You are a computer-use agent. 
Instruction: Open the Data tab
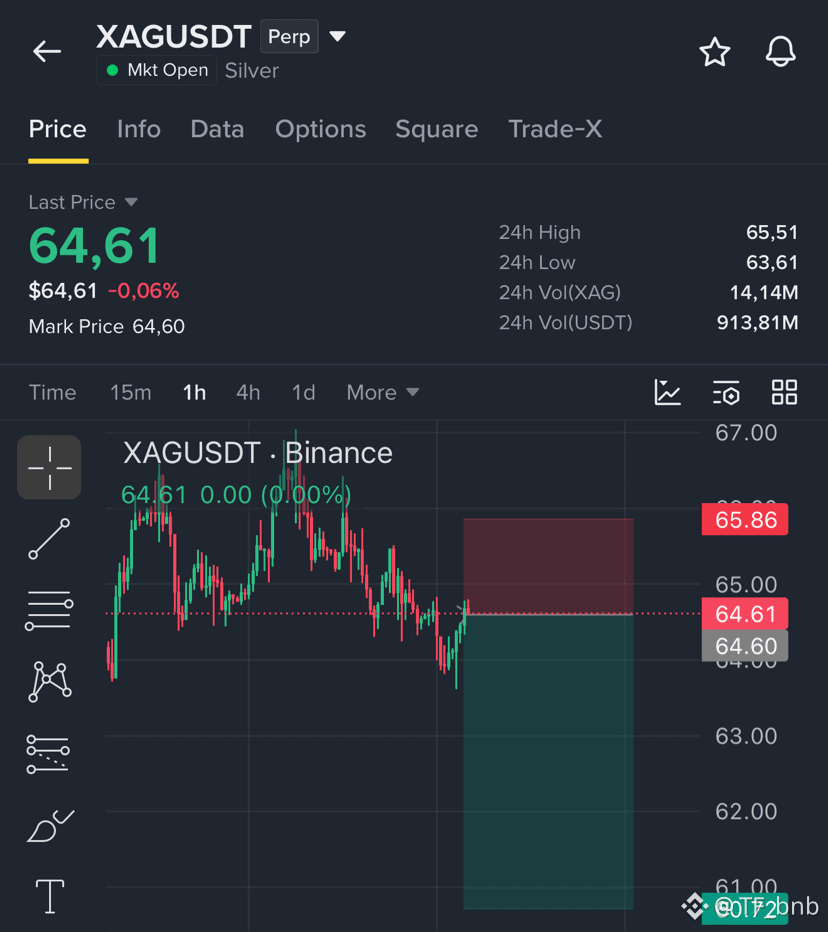click(x=217, y=129)
